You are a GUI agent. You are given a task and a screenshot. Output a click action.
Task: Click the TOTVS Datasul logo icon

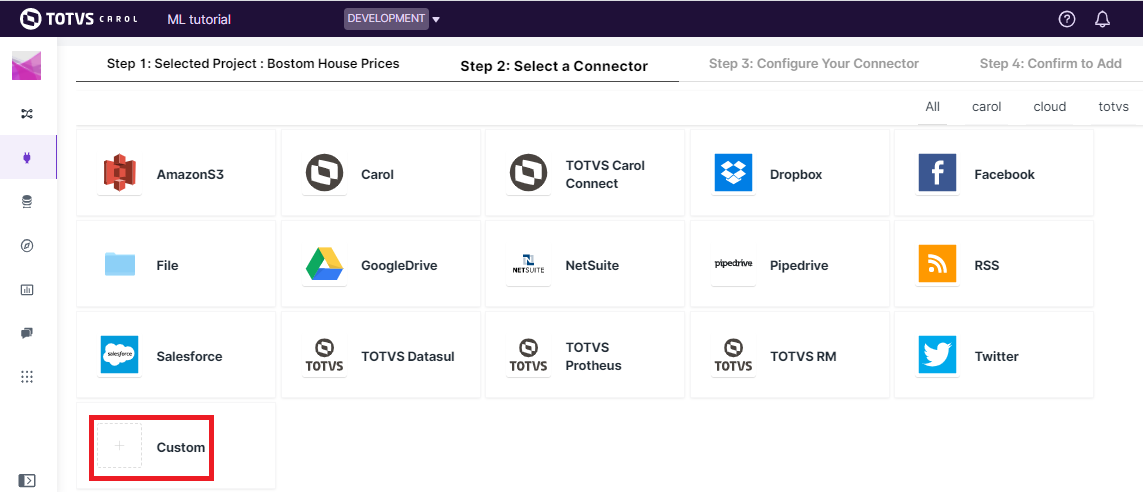(324, 356)
